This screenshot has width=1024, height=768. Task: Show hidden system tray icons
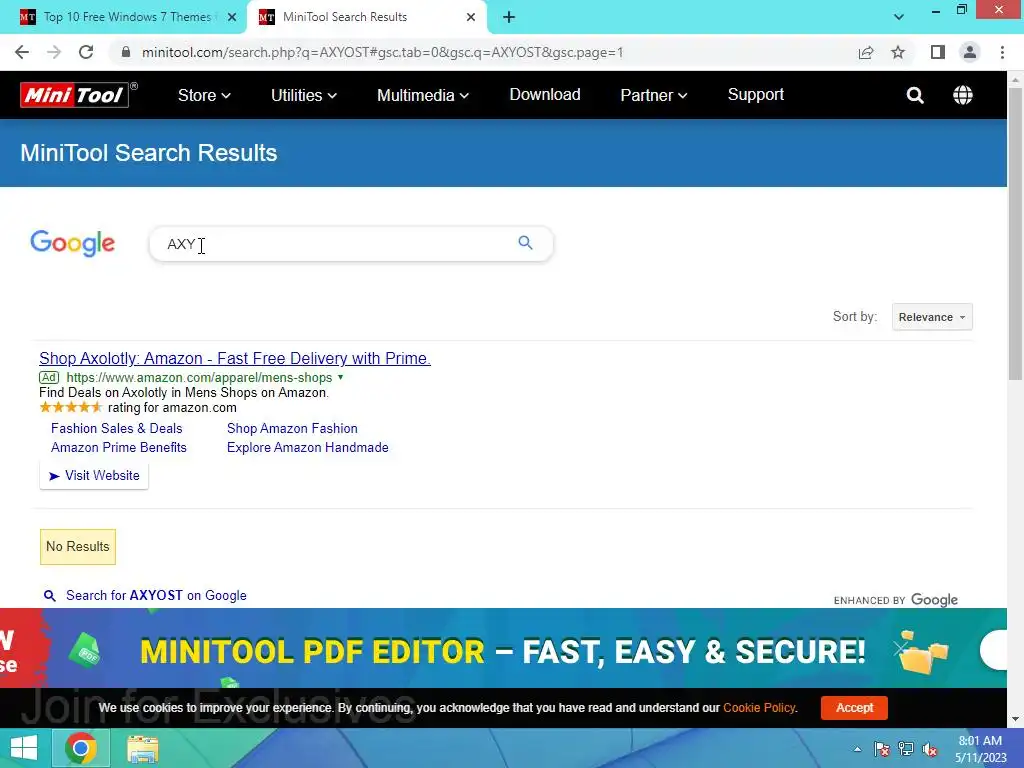tap(857, 750)
